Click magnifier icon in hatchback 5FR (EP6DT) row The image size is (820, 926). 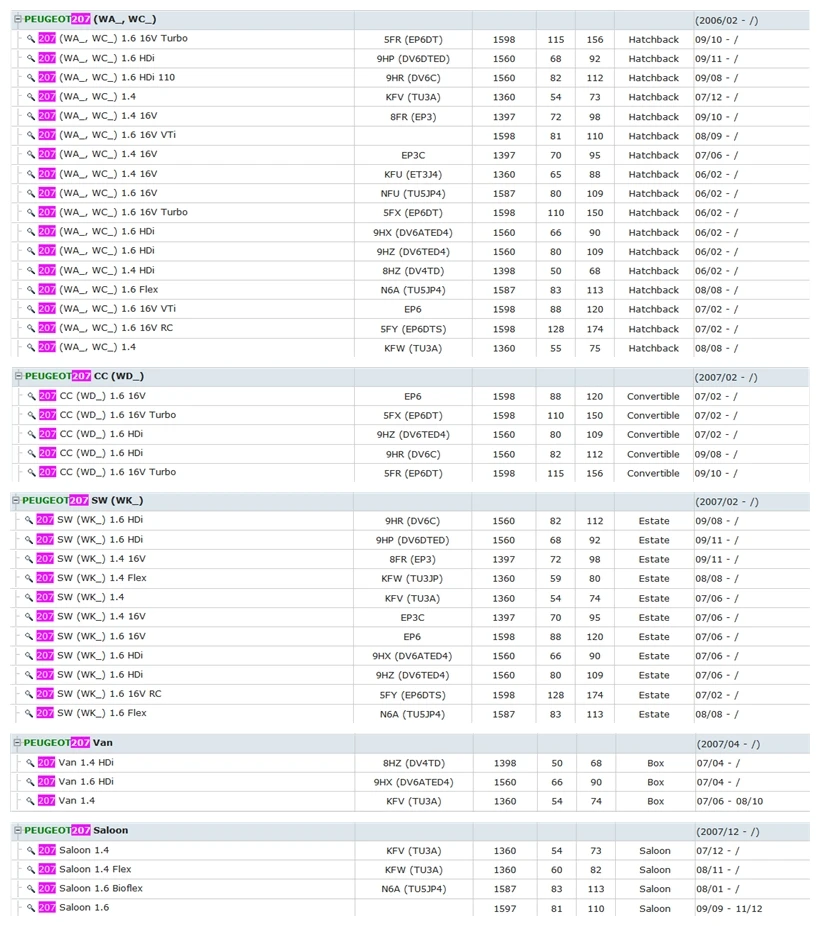(31, 39)
